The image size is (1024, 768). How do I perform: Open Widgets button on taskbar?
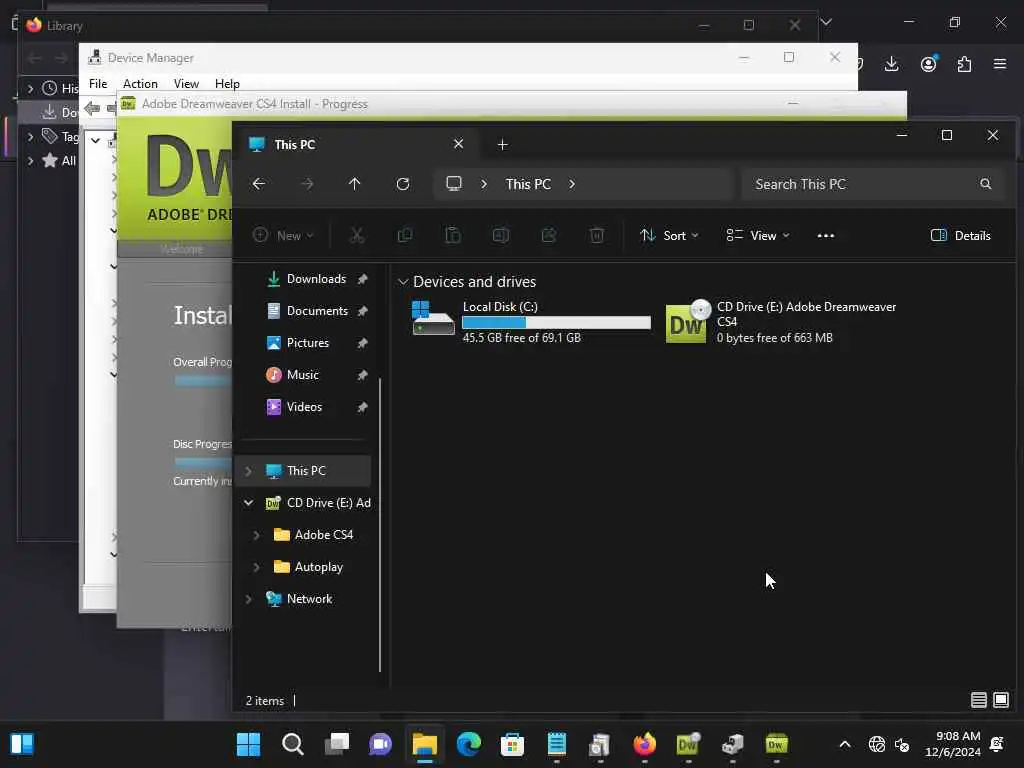(x=22, y=744)
